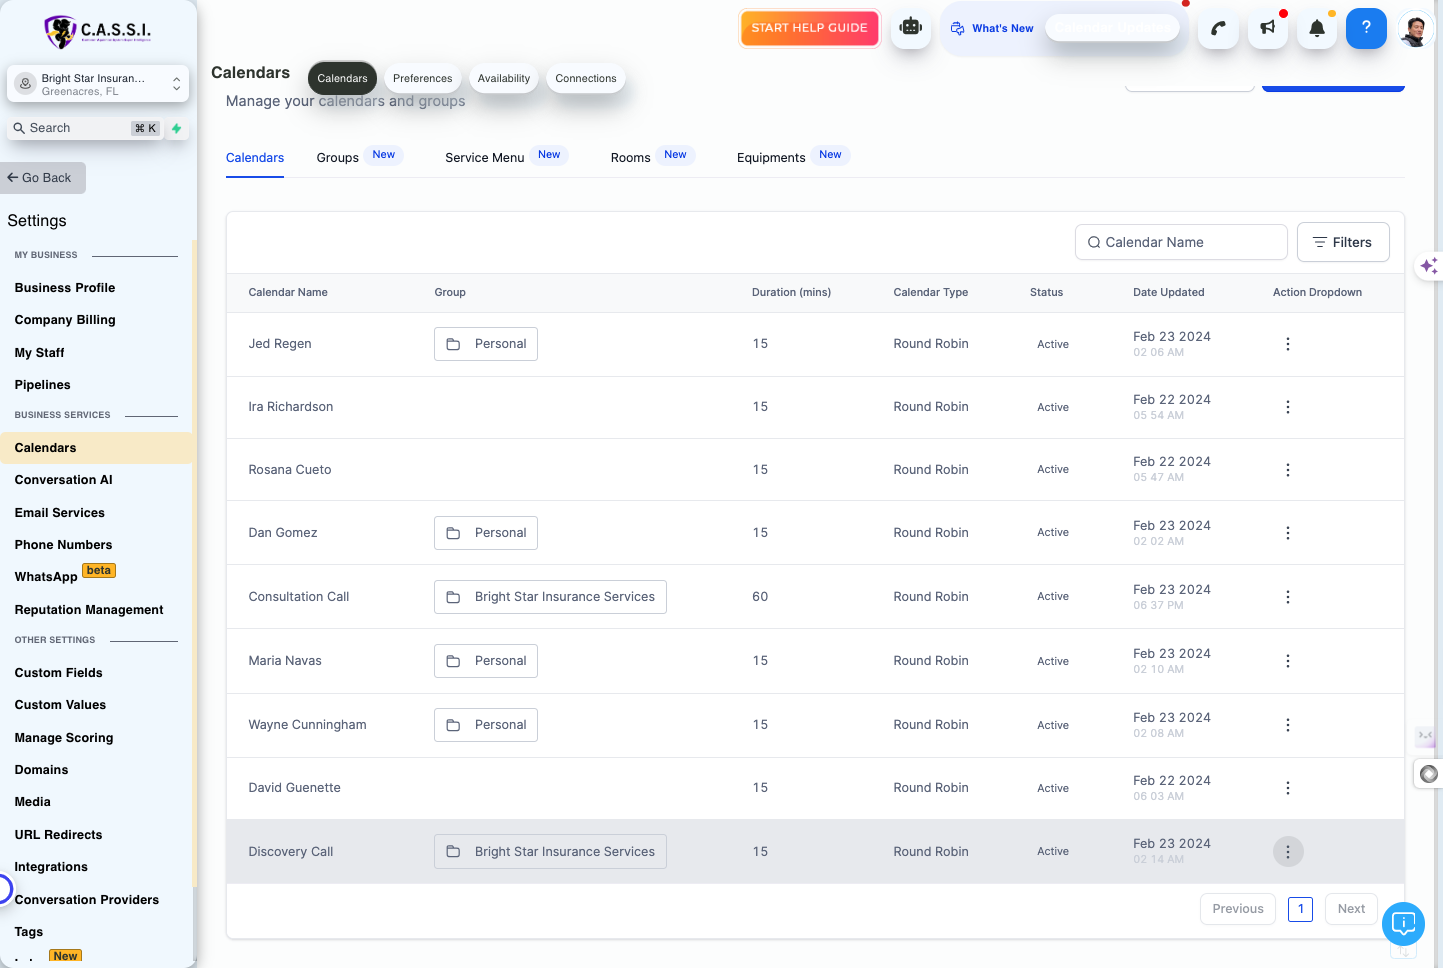Open Conversation AI settings

pyautogui.click(x=64, y=480)
